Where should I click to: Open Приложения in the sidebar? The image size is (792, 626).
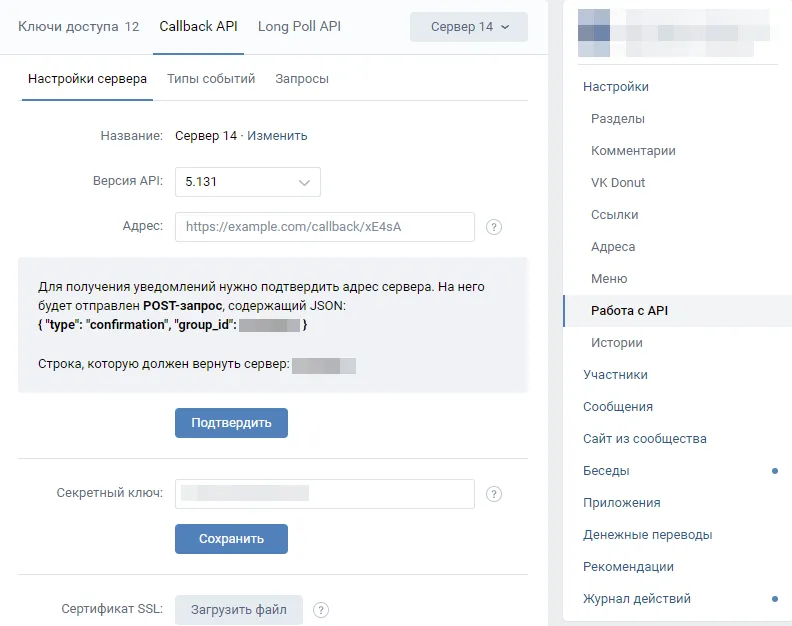point(621,503)
